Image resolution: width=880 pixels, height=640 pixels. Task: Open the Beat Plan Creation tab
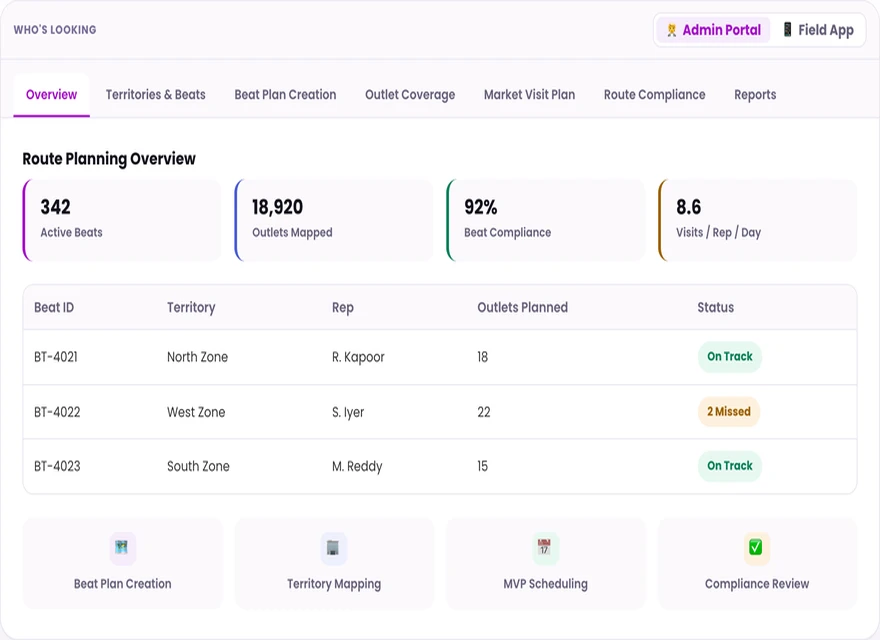click(285, 95)
